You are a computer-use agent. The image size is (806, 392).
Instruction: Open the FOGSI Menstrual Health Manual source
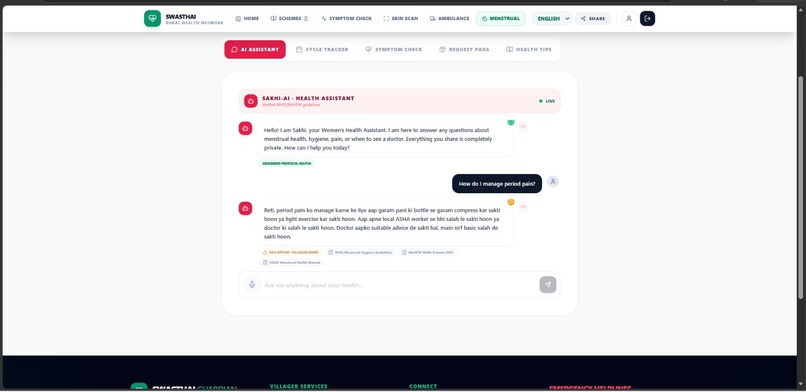(291, 263)
